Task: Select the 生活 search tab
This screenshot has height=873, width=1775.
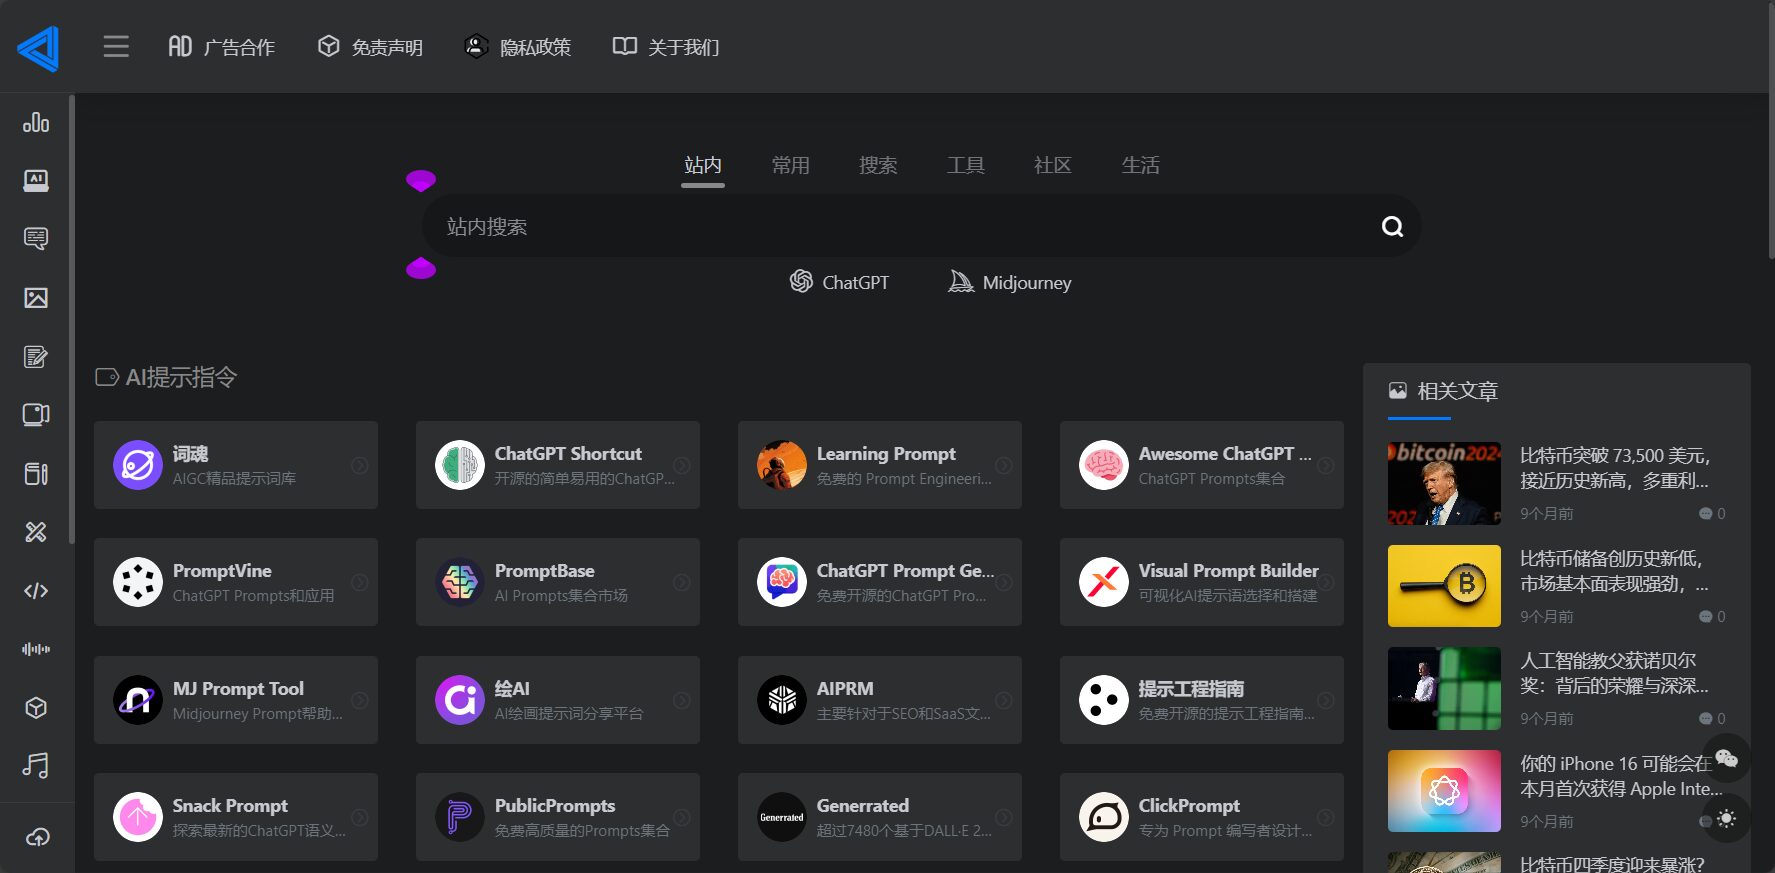Action: [x=1140, y=165]
